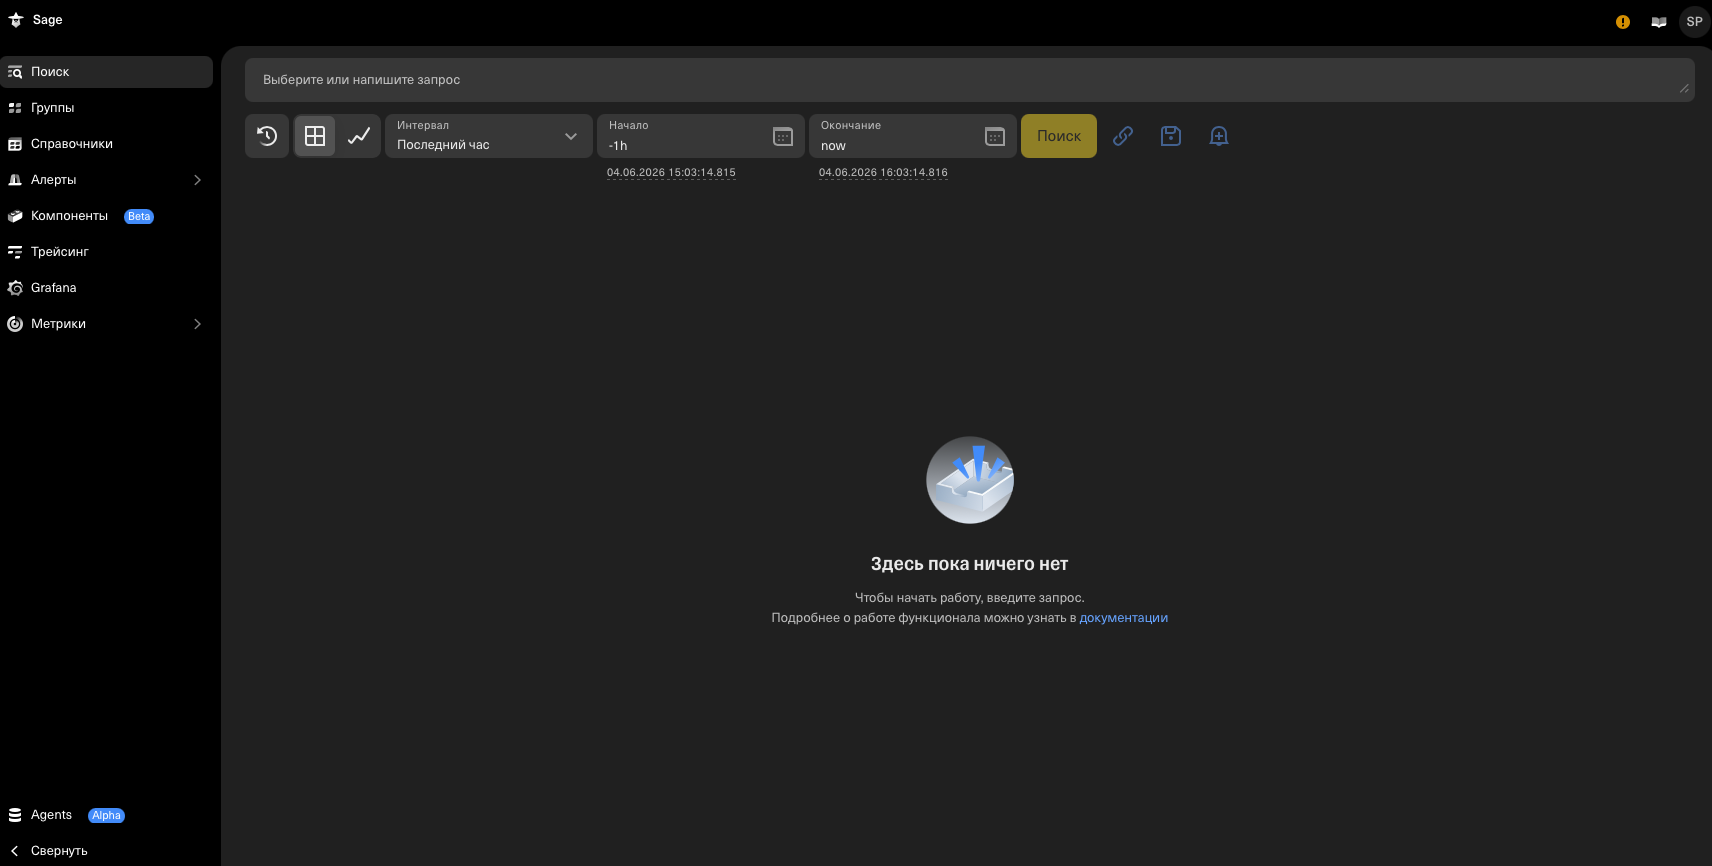This screenshot has height=866, width=1712.
Task: Open query history clock icon
Action: click(x=267, y=136)
